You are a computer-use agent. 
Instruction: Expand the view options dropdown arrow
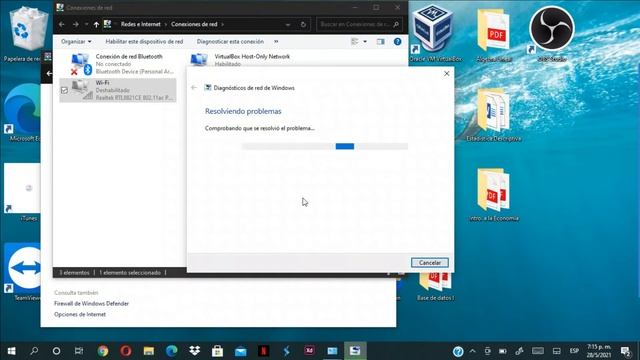coord(365,42)
